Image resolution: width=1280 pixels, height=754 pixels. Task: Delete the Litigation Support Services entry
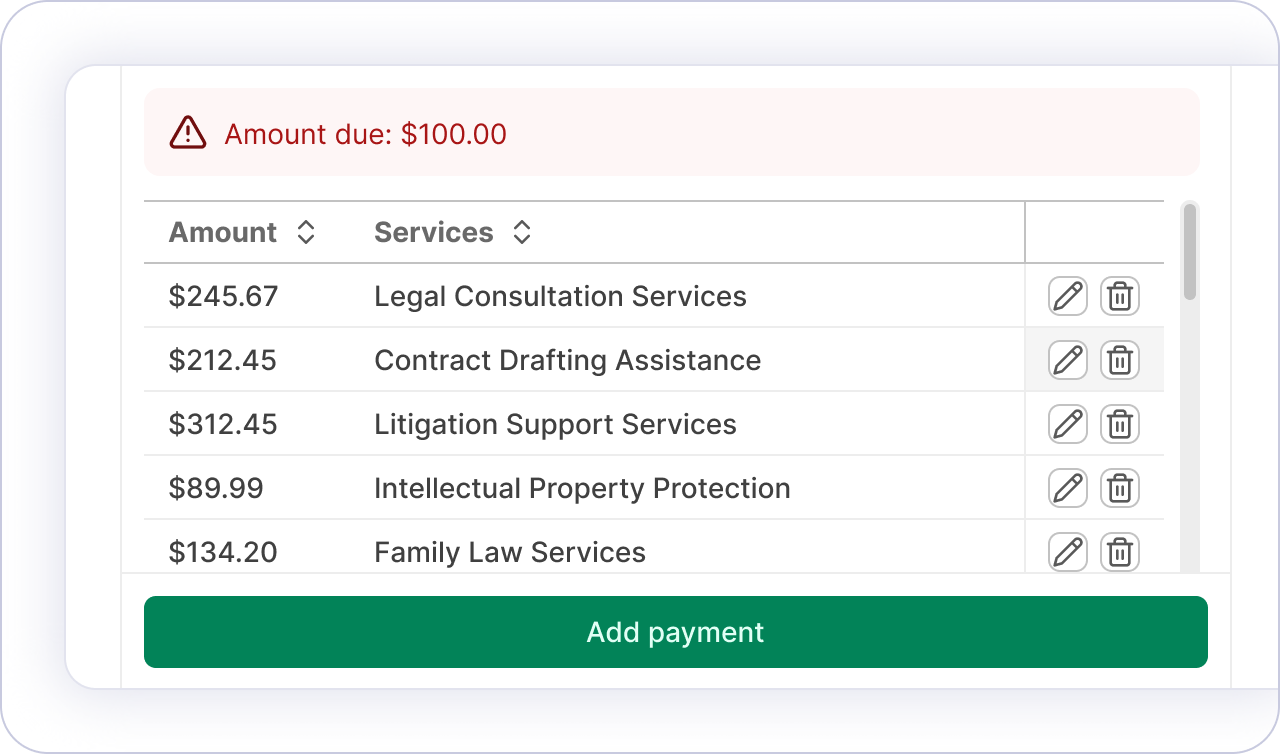tap(1120, 425)
